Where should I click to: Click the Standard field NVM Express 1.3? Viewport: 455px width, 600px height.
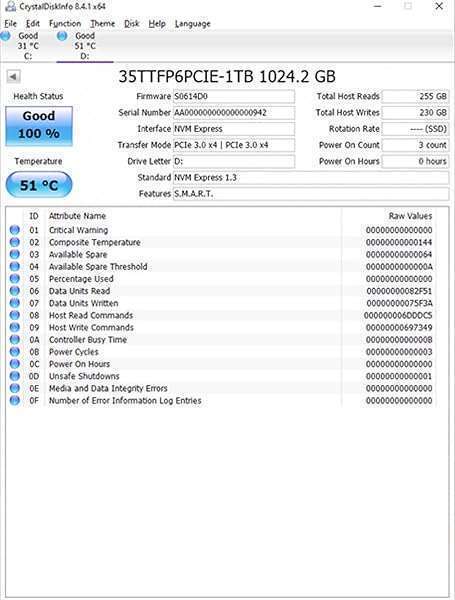(311, 178)
